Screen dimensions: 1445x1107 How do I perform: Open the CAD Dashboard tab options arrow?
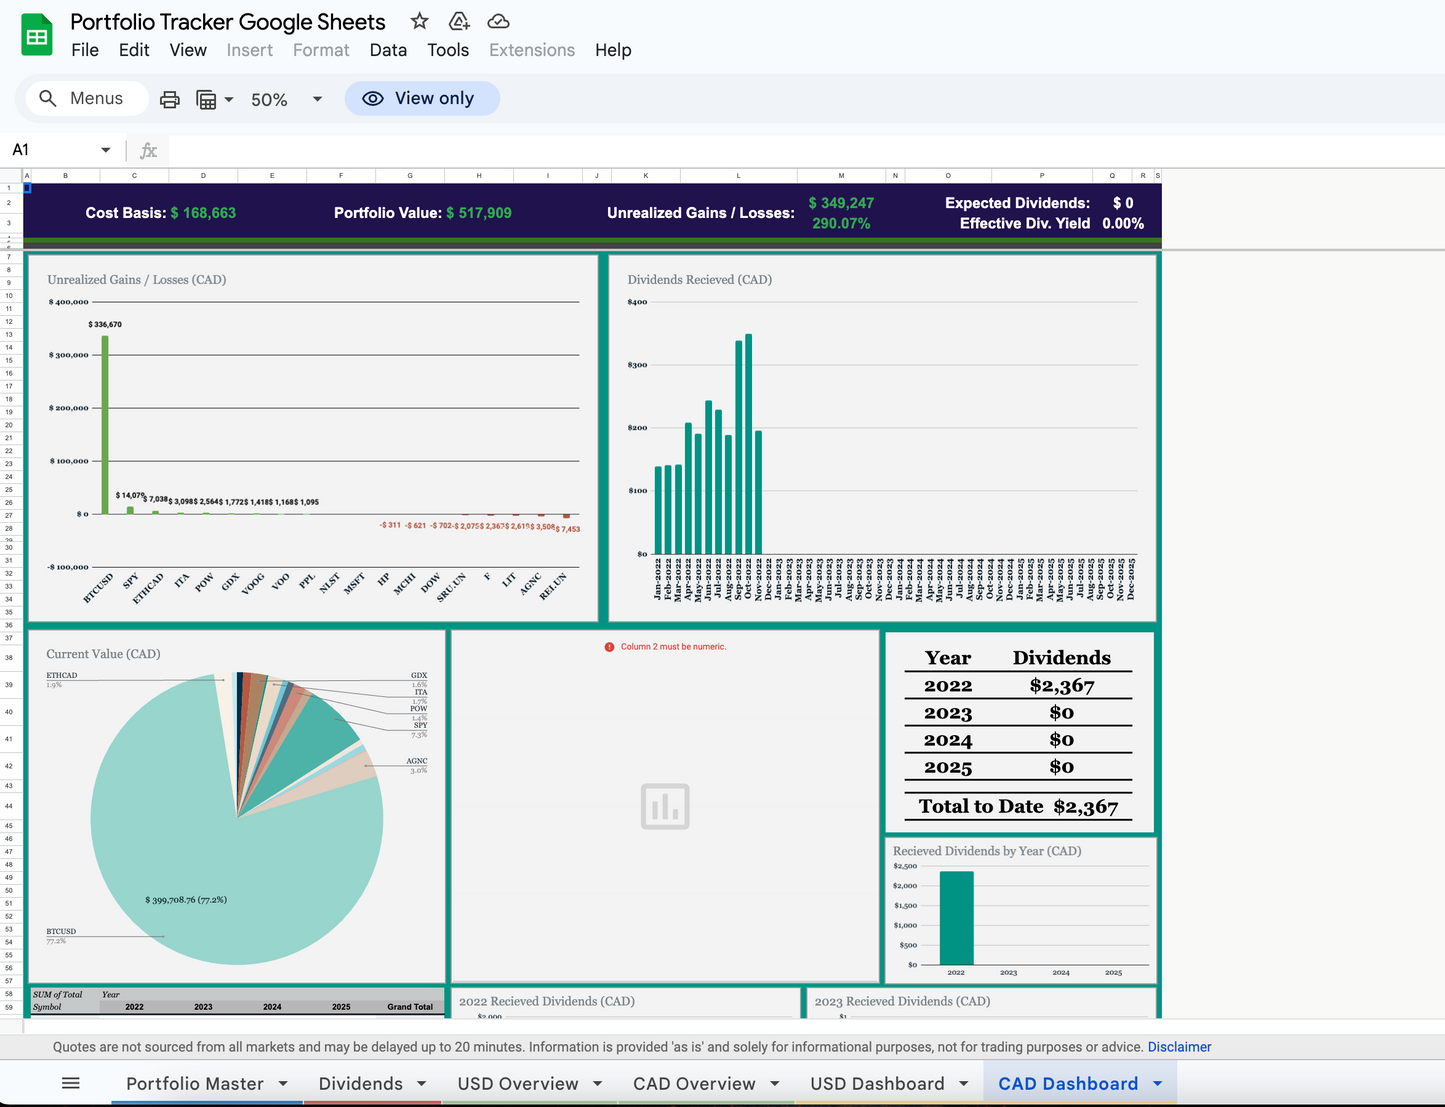pos(1157,1083)
